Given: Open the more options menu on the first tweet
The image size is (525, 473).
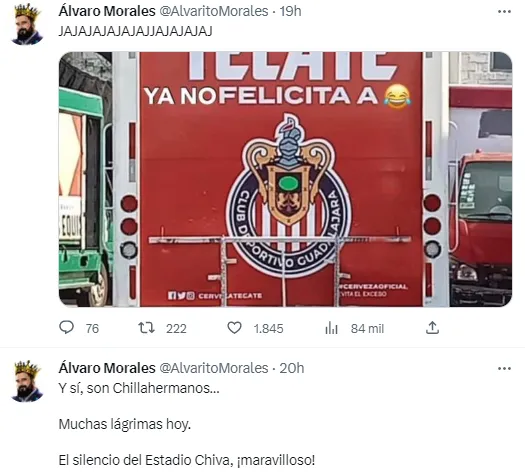Looking at the screenshot, I should (504, 11).
